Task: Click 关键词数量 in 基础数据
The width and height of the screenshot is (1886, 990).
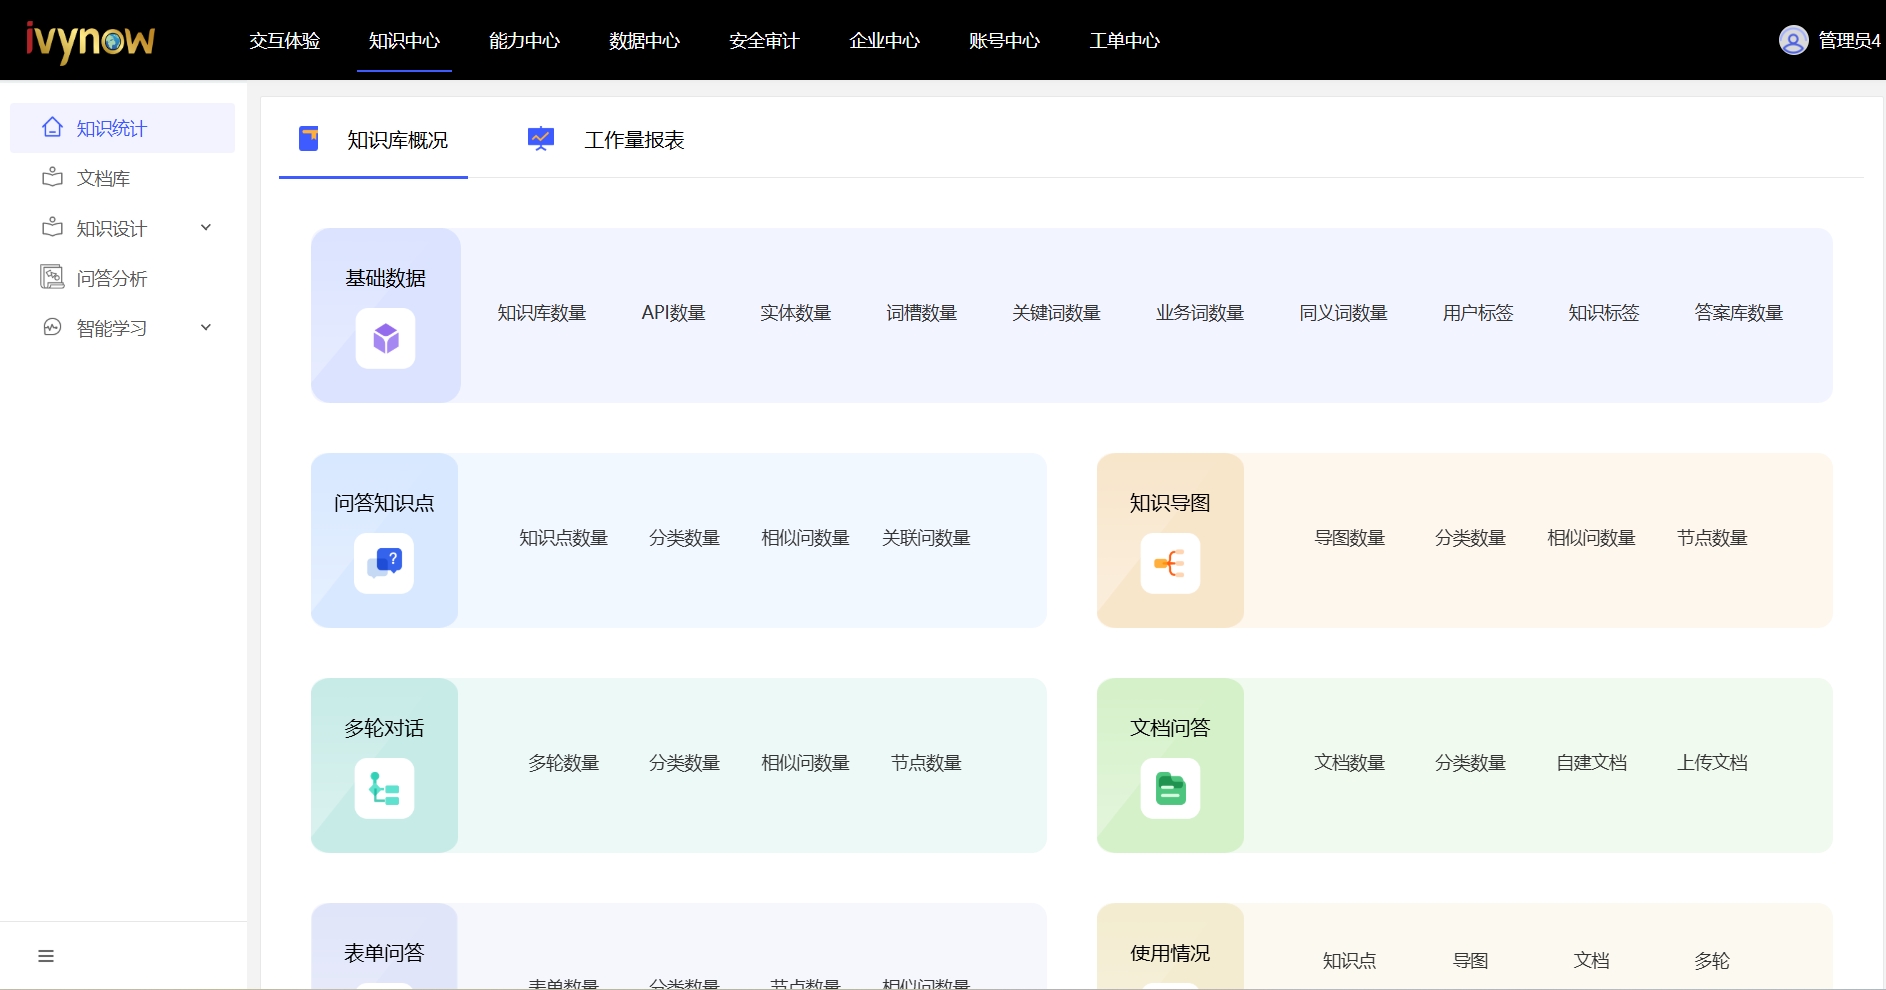Action: [1057, 313]
